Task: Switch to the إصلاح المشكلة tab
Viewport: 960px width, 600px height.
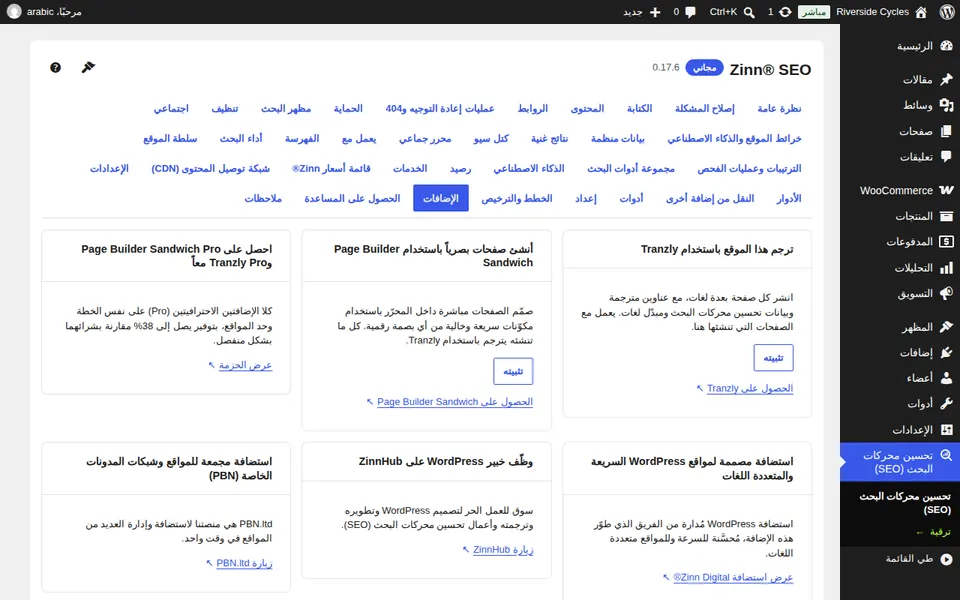Action: tap(705, 108)
